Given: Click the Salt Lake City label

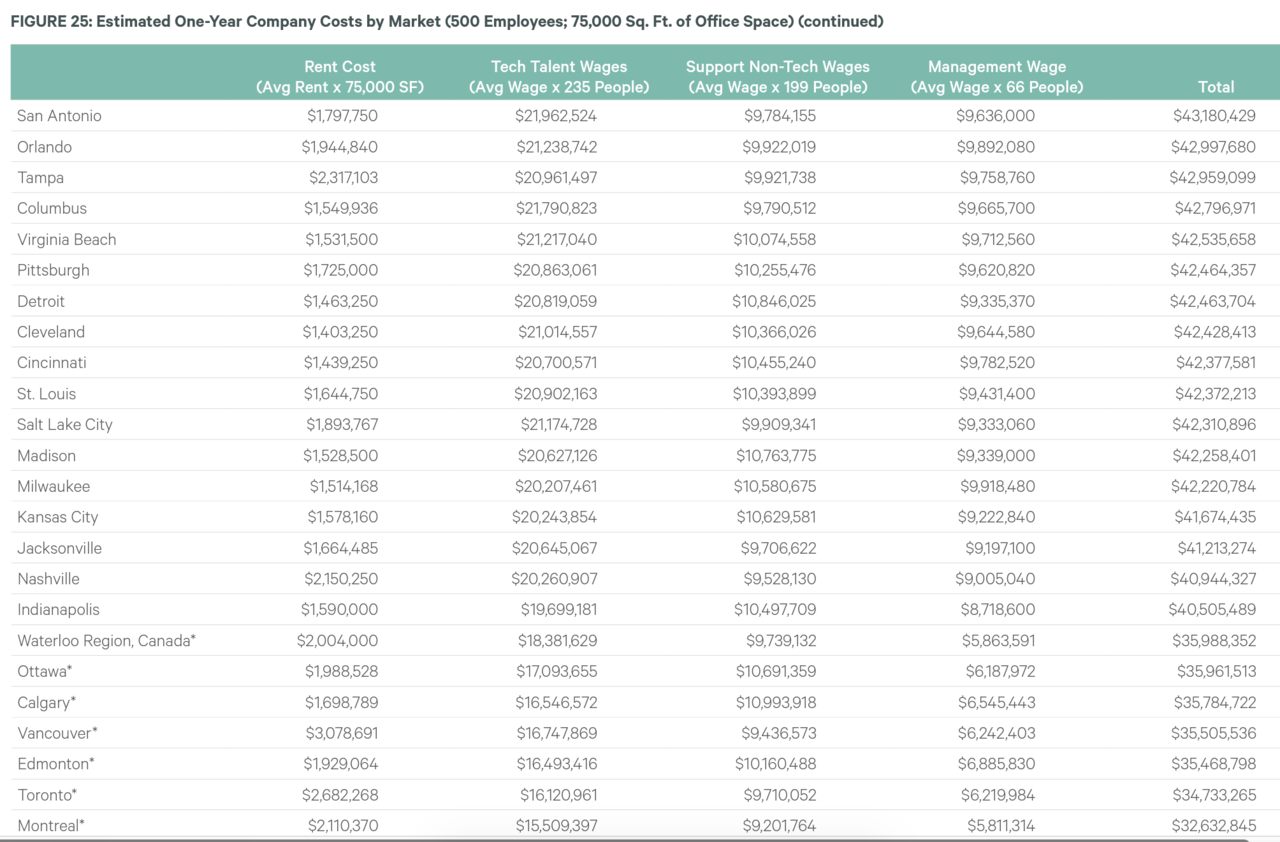Looking at the screenshot, I should 65,425.
